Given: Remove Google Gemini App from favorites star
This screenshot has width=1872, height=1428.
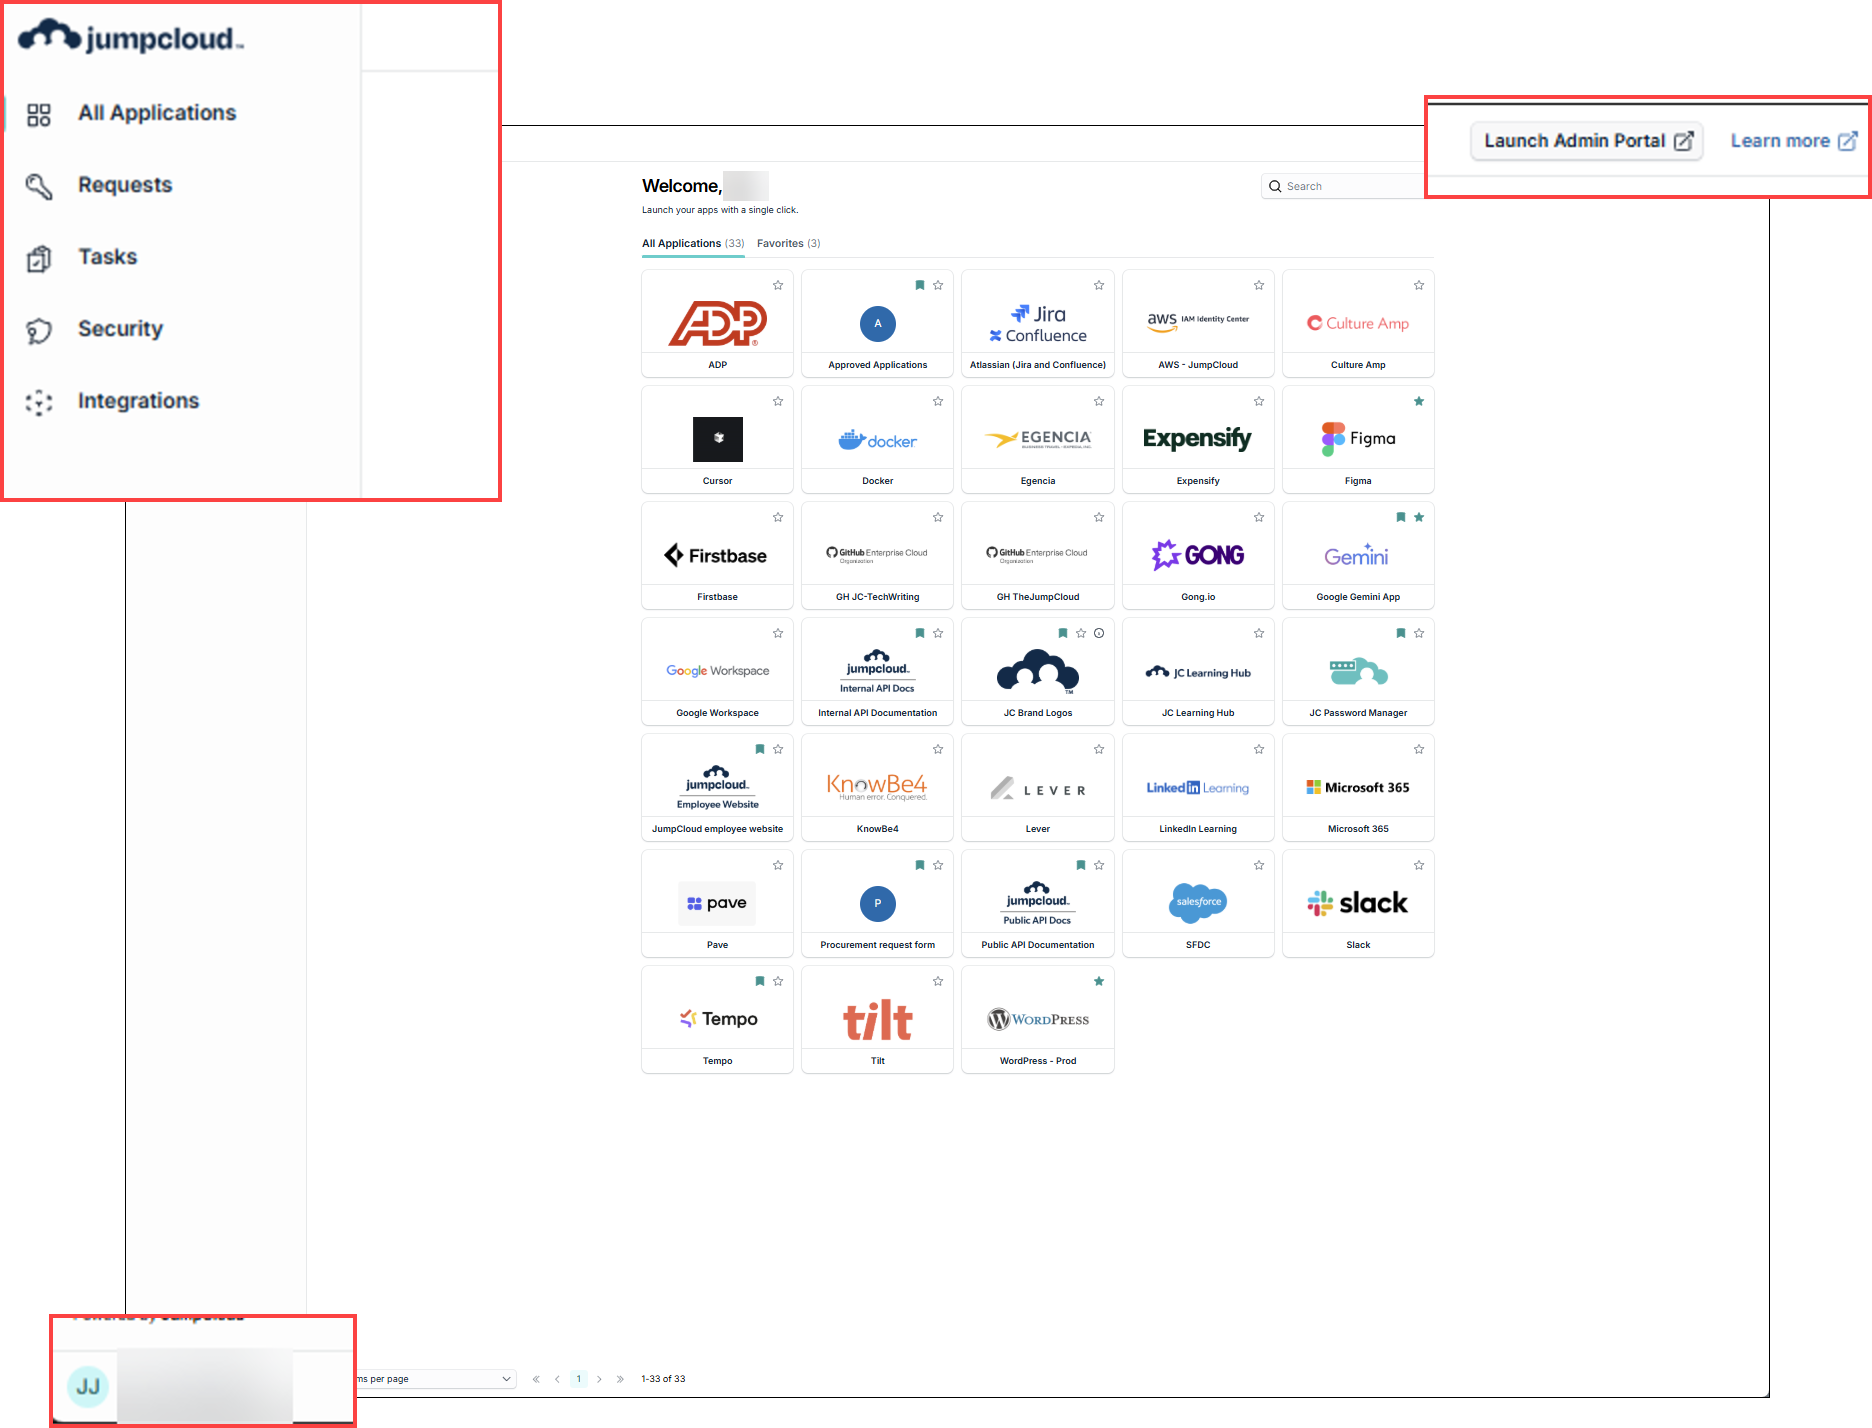Looking at the screenshot, I should pyautogui.click(x=1419, y=517).
